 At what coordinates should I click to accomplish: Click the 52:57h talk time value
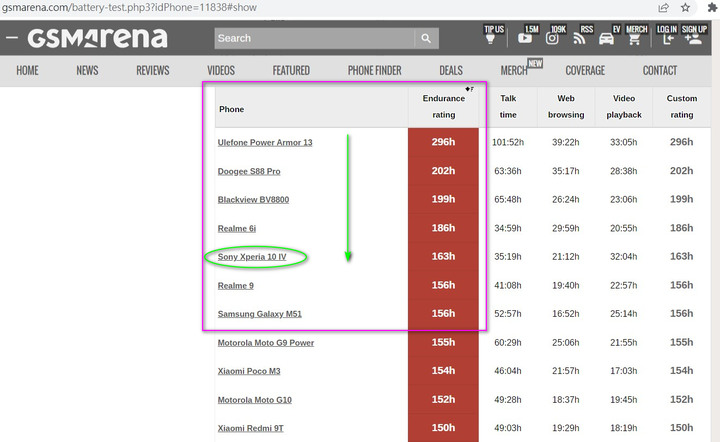coord(508,314)
